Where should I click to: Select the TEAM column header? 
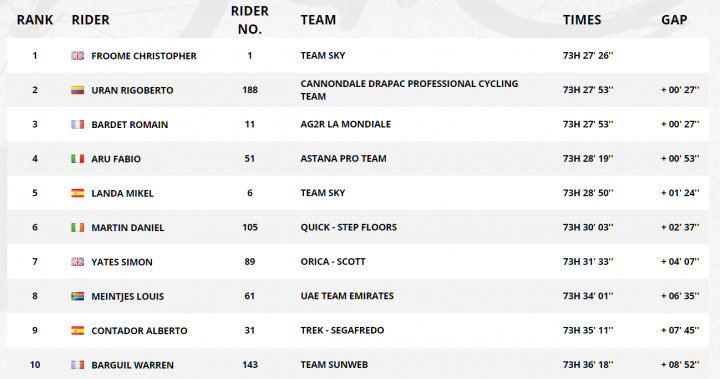(318, 20)
